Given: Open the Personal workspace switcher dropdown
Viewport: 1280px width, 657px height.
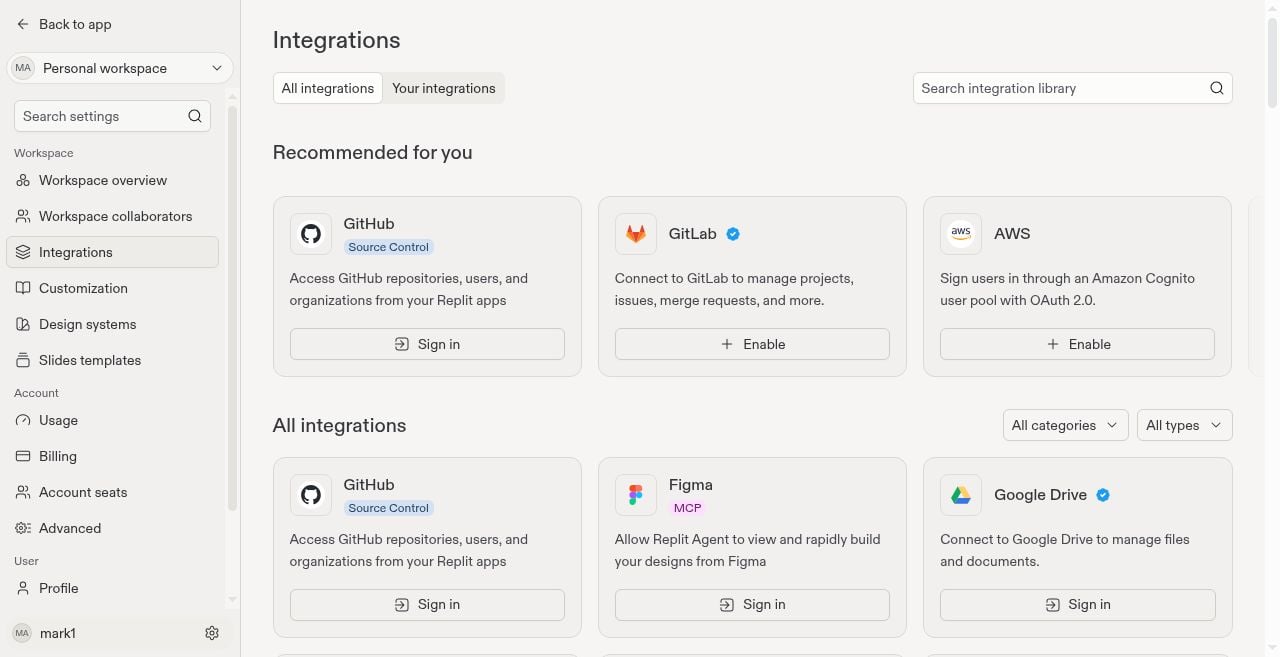Looking at the screenshot, I should coord(120,68).
